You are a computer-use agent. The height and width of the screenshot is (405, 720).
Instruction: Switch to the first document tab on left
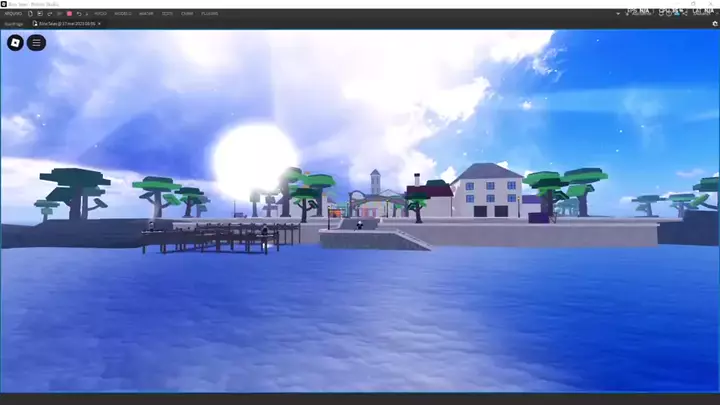coord(13,23)
